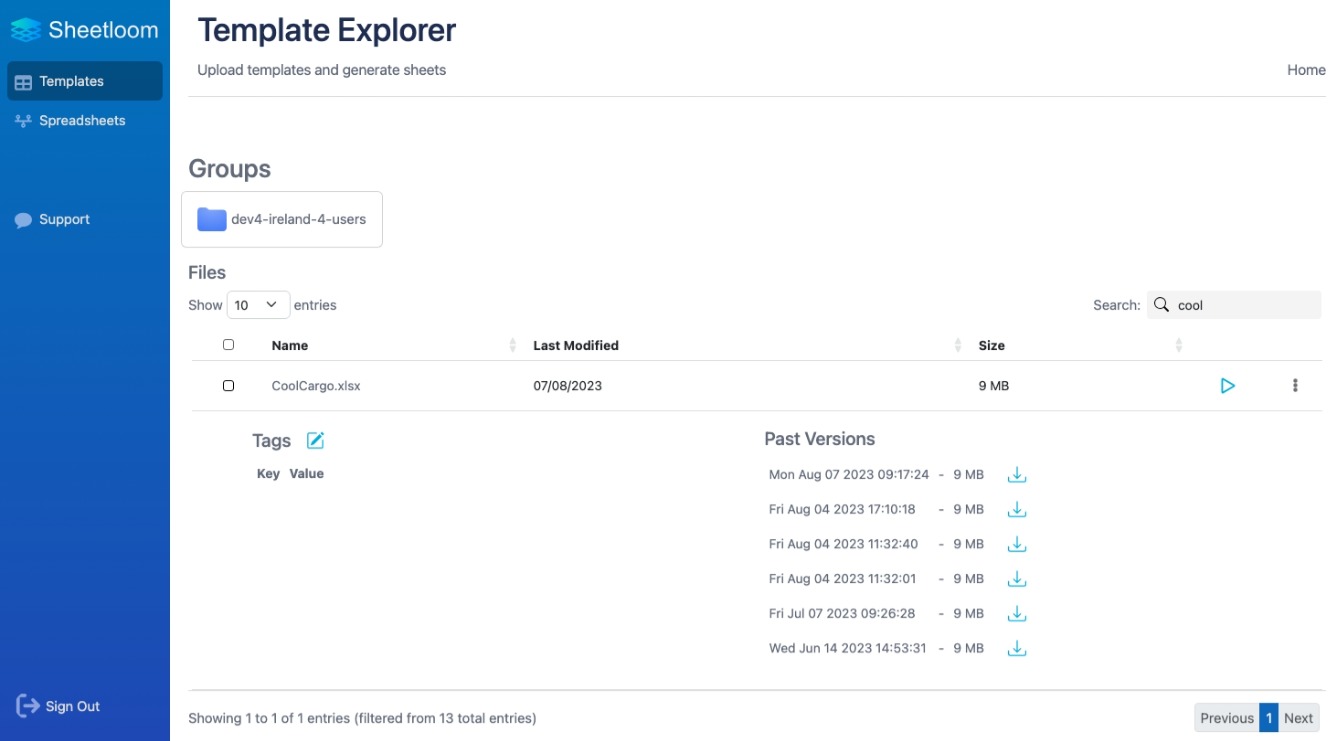Sort the table by Name column
This screenshot has height=741, width=1337.
click(290, 346)
